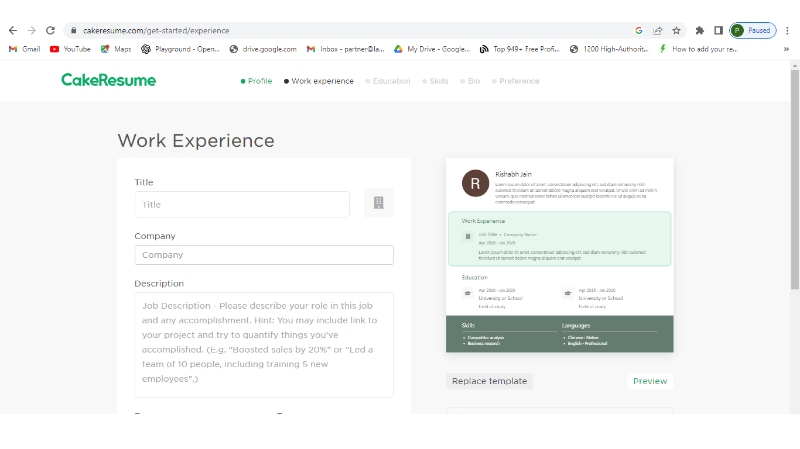Reload the page with the refresh icon
Screen dimensions: 800x449
(51, 30)
